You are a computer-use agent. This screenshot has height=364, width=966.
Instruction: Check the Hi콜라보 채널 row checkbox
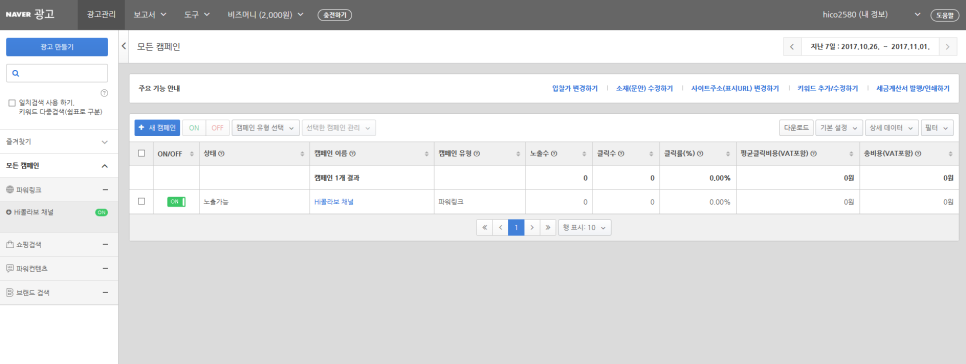(x=142, y=201)
